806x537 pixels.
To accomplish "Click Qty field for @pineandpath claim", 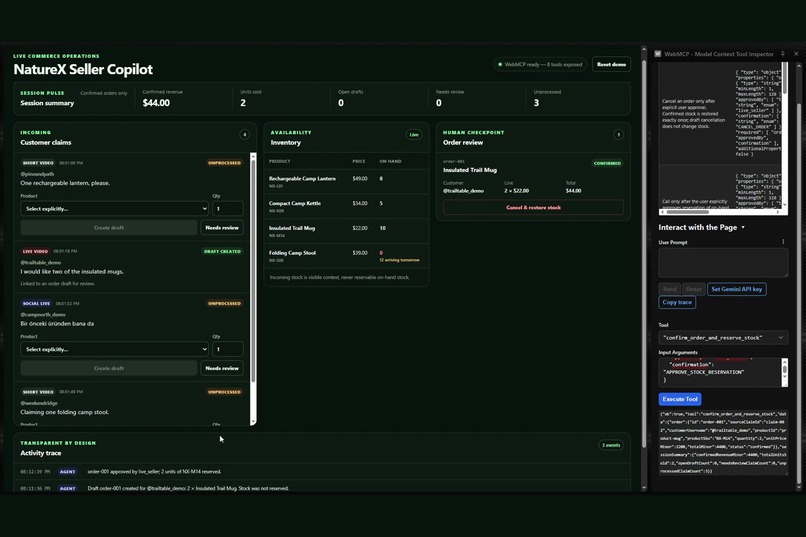I will [227, 209].
